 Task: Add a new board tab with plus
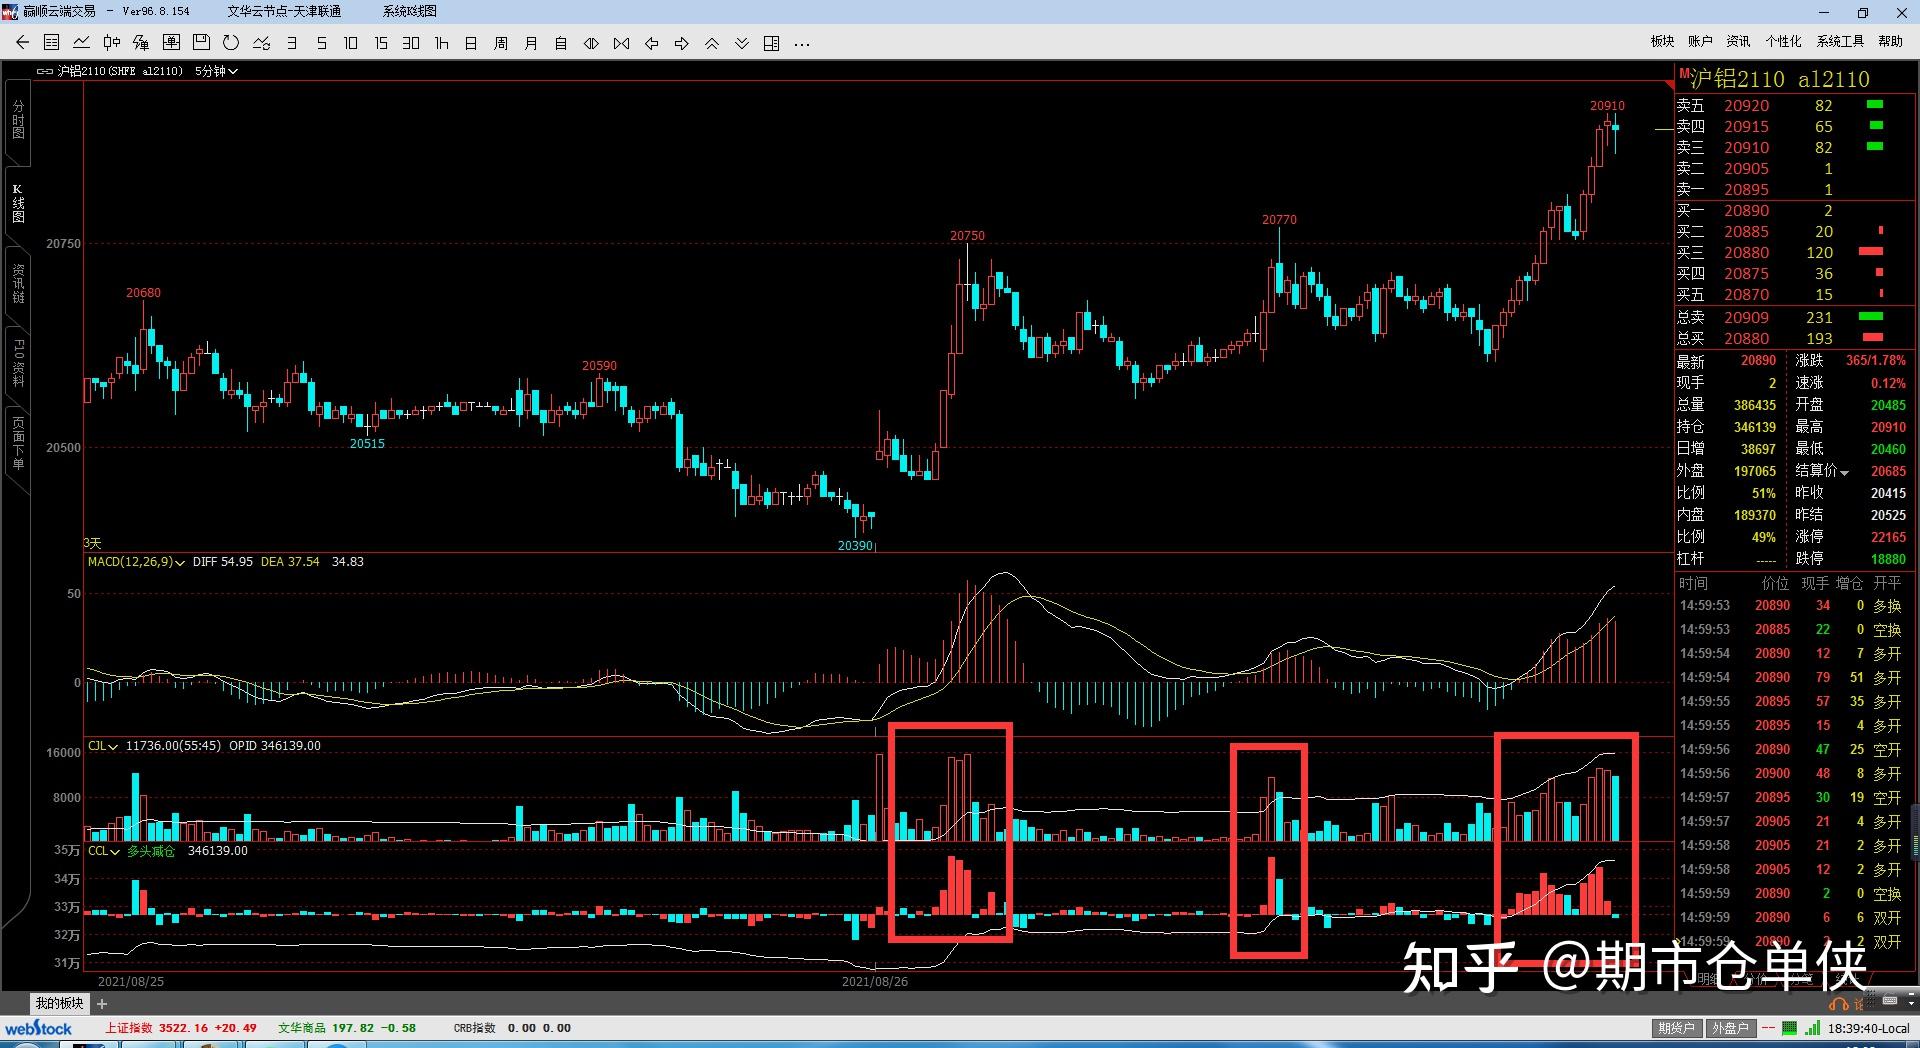click(102, 1003)
